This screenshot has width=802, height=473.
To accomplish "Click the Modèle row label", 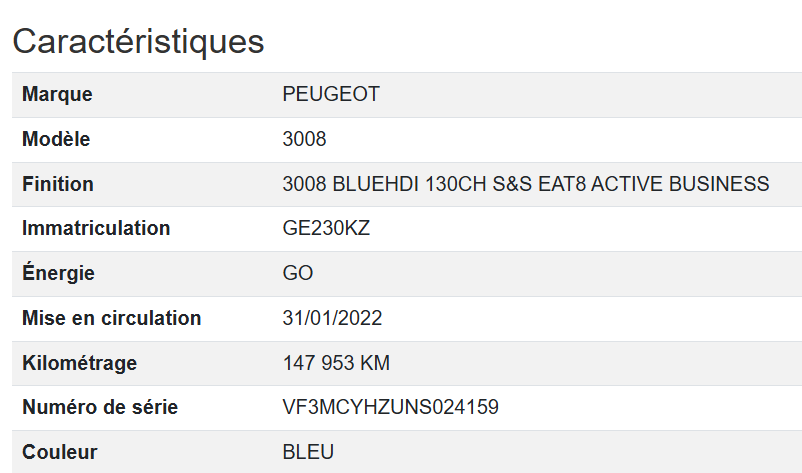I will click(56, 139).
